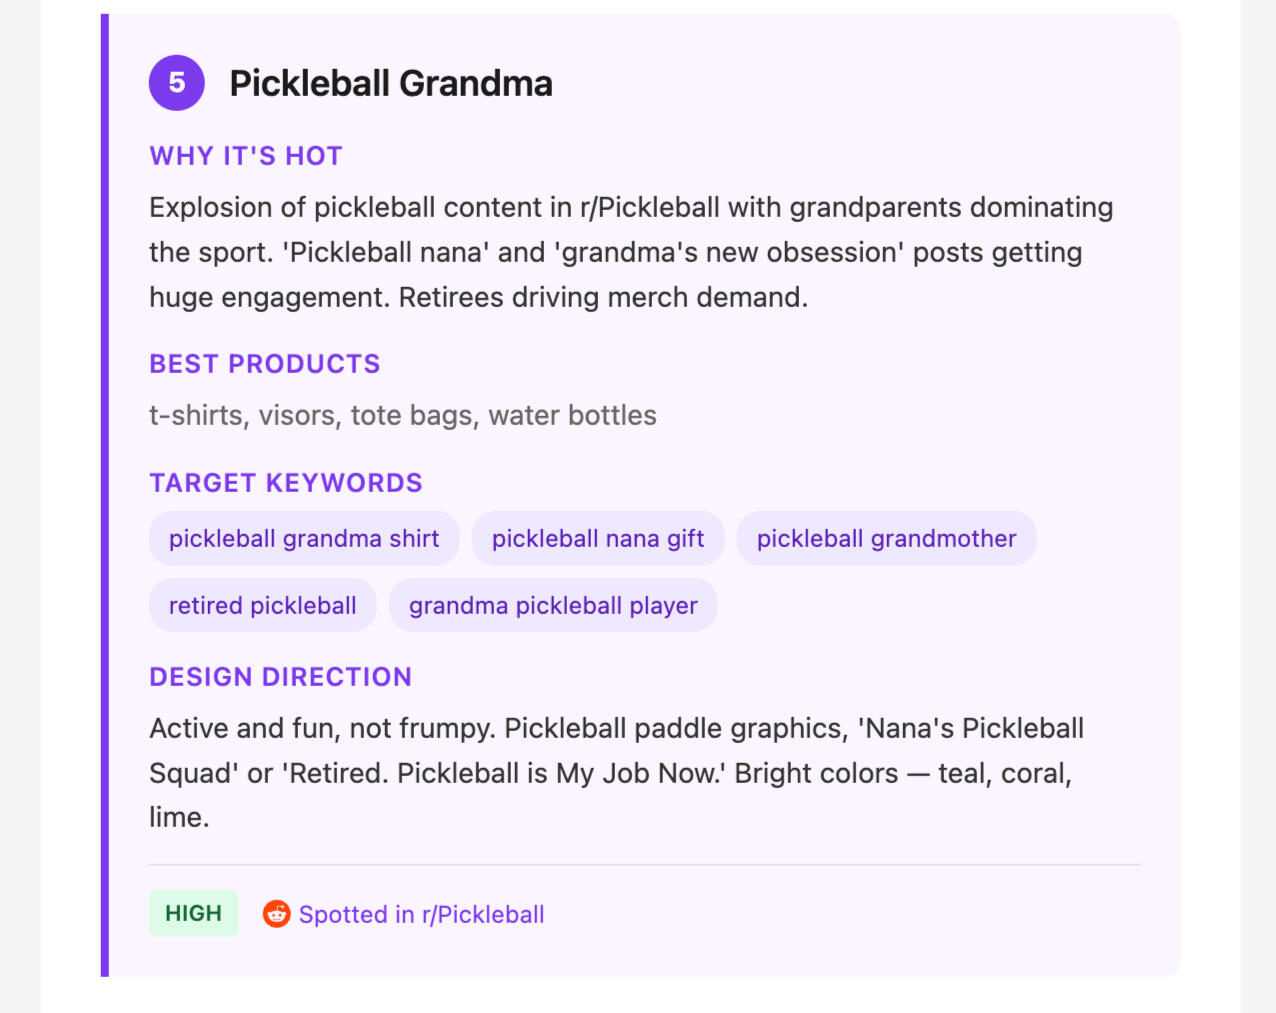Click the Pickleball Grandma card title
Viewport: 1276px width, 1013px height.
[391, 84]
